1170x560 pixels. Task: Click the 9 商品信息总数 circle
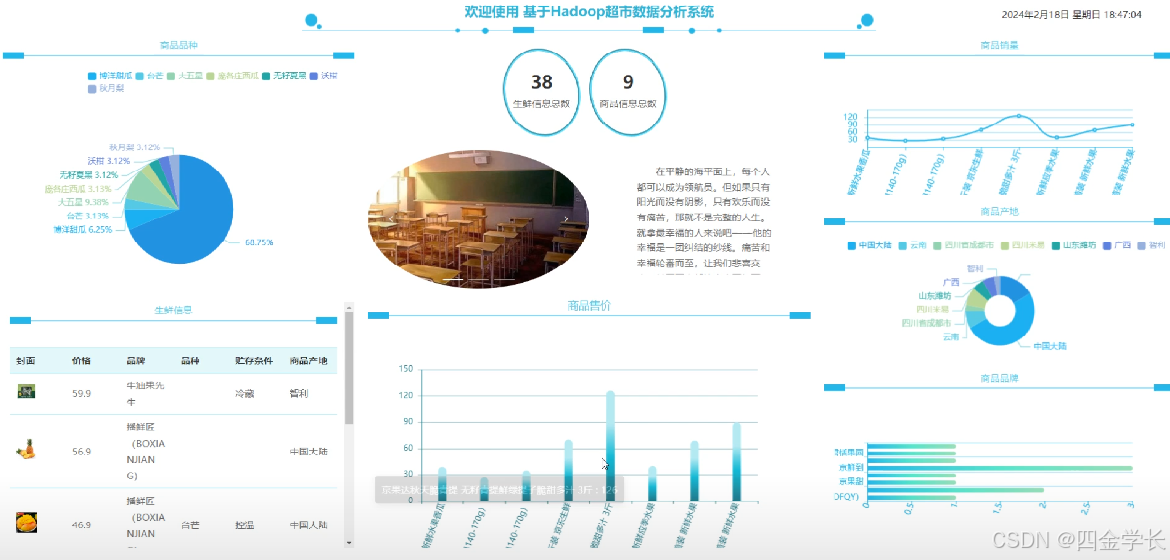point(628,93)
